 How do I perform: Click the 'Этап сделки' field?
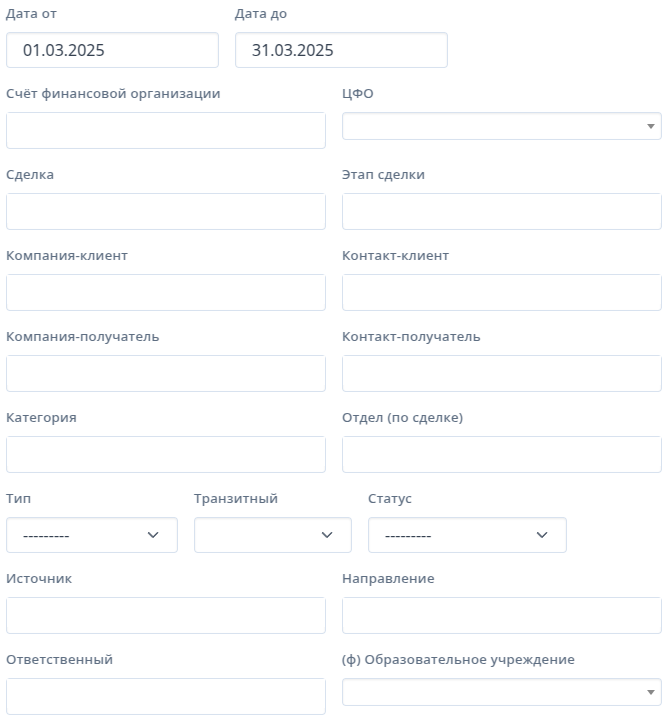[502, 212]
